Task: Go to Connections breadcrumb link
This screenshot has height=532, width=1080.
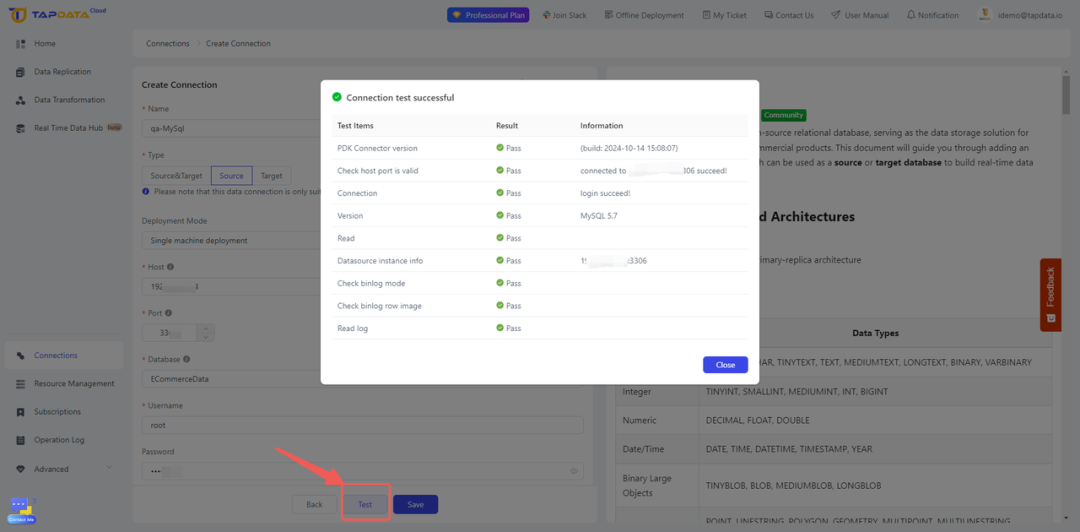Action: tap(167, 43)
